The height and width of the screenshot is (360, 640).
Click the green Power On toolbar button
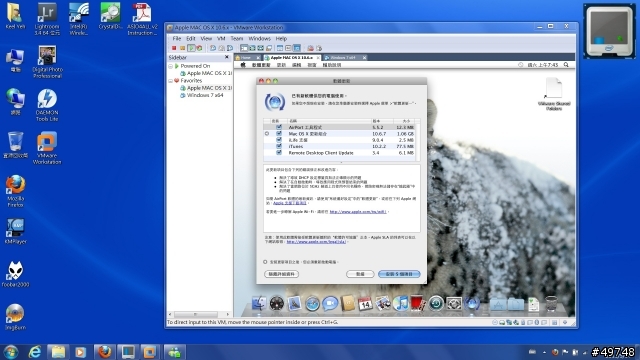click(191, 48)
